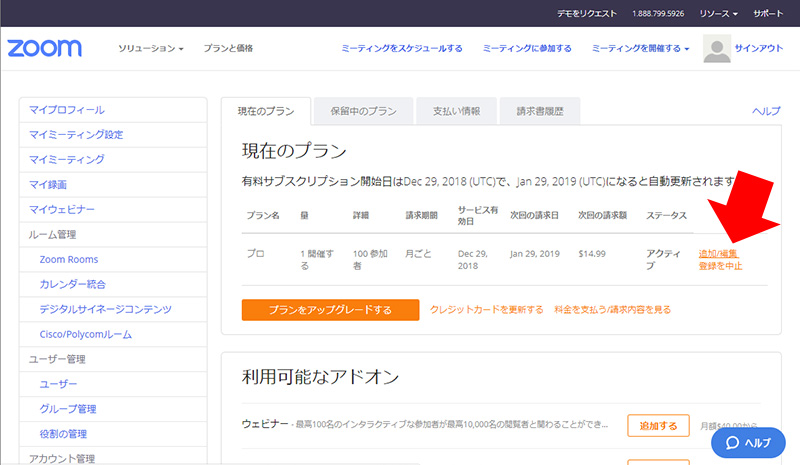Click the ミーティングをスケジュールする link
The width and height of the screenshot is (800, 465).
(401, 48)
